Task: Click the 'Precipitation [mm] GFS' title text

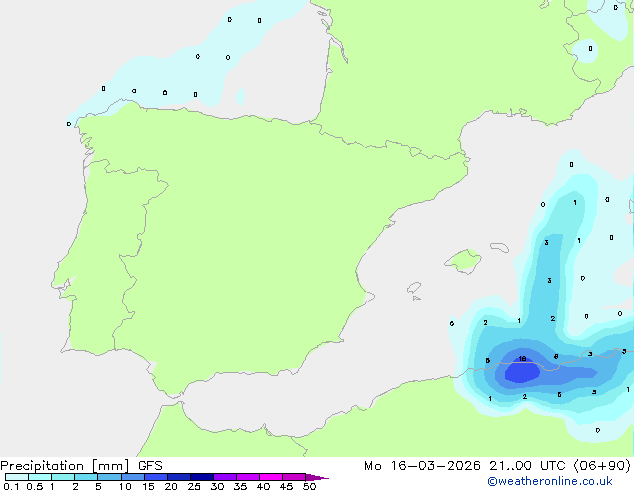Action: (81, 466)
